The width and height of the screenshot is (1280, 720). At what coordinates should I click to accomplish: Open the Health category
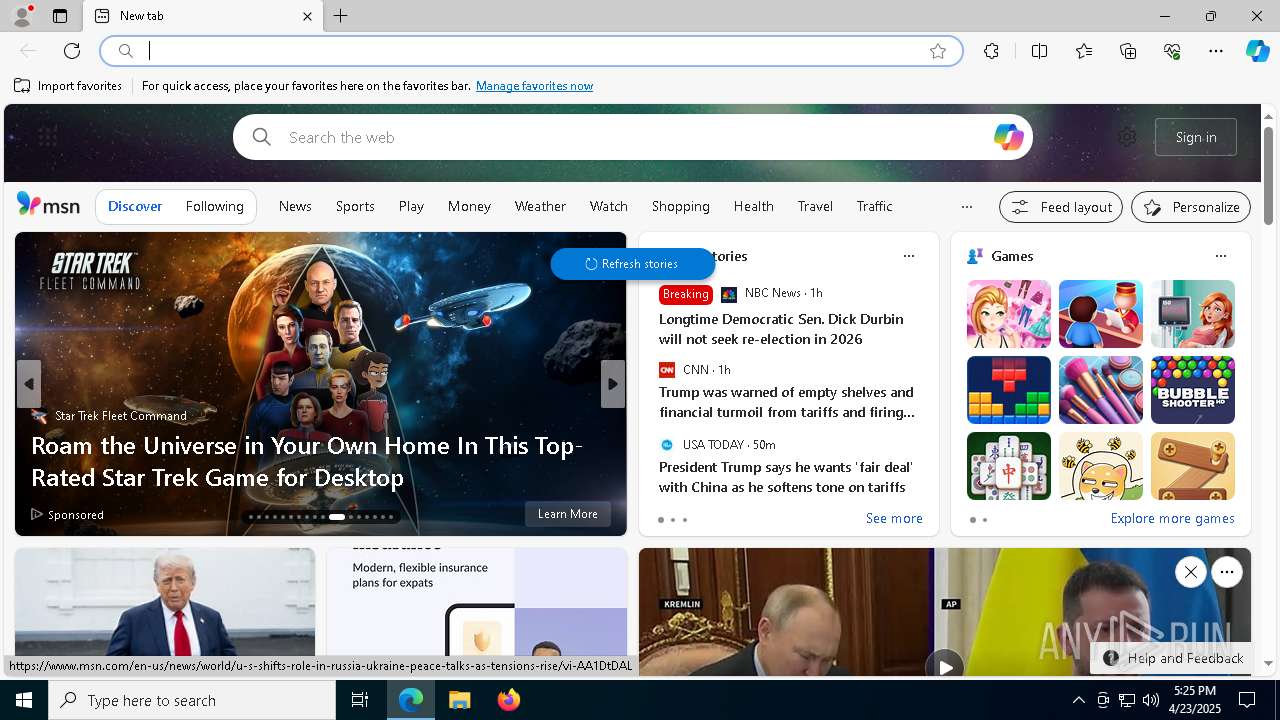coord(753,206)
